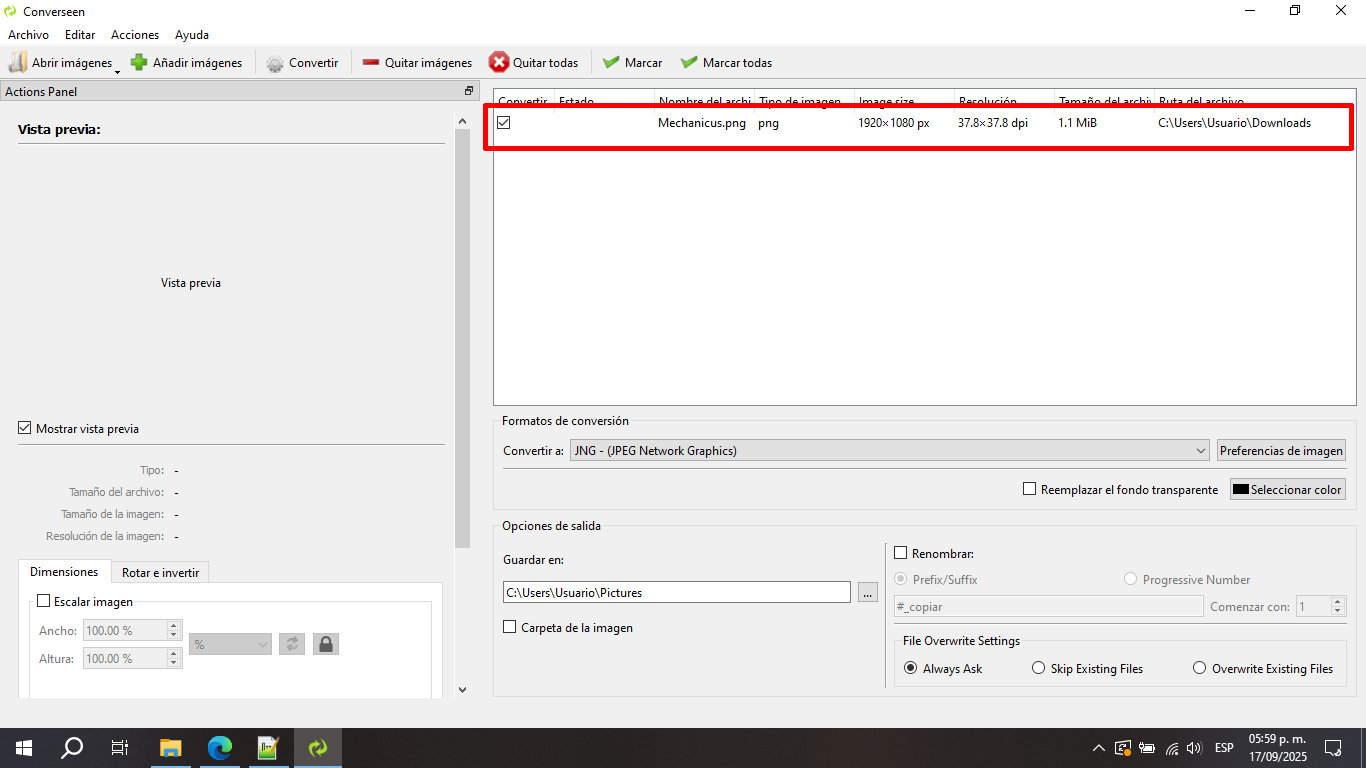Open dropdown arrow next to Abrir imágenes
Screen dimensions: 1366x768
118,70
